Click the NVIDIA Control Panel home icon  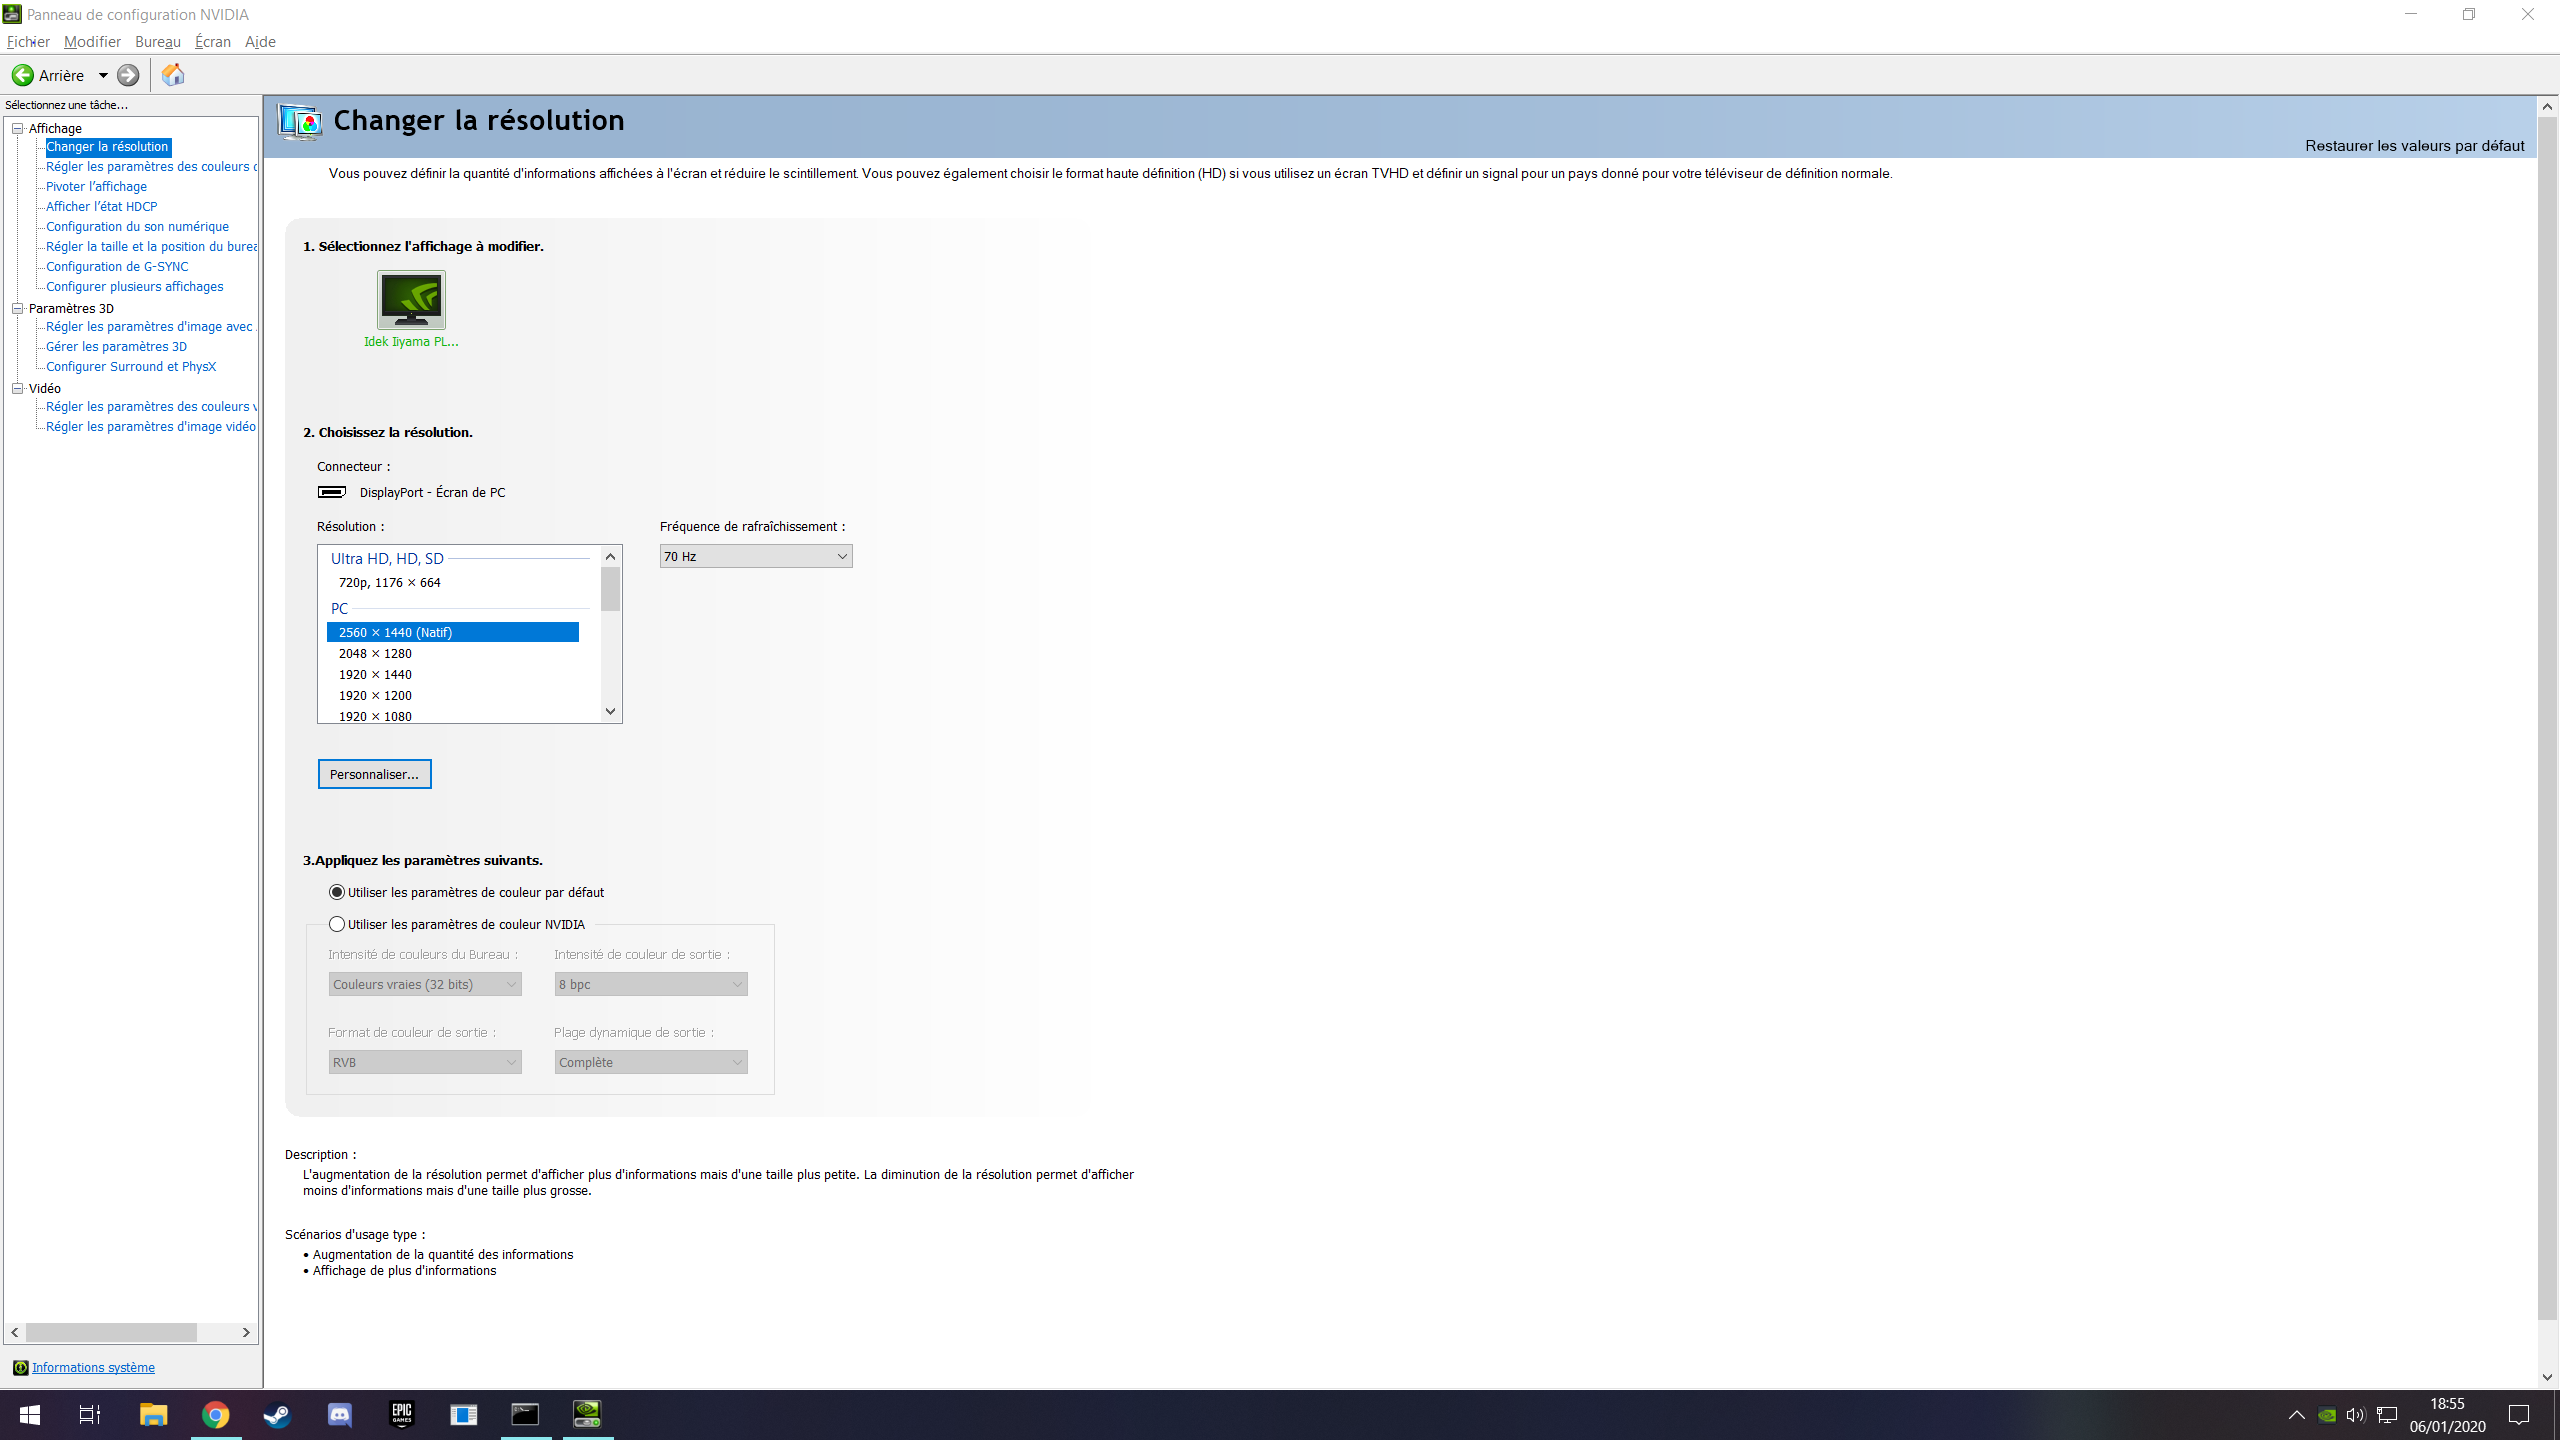tap(172, 74)
